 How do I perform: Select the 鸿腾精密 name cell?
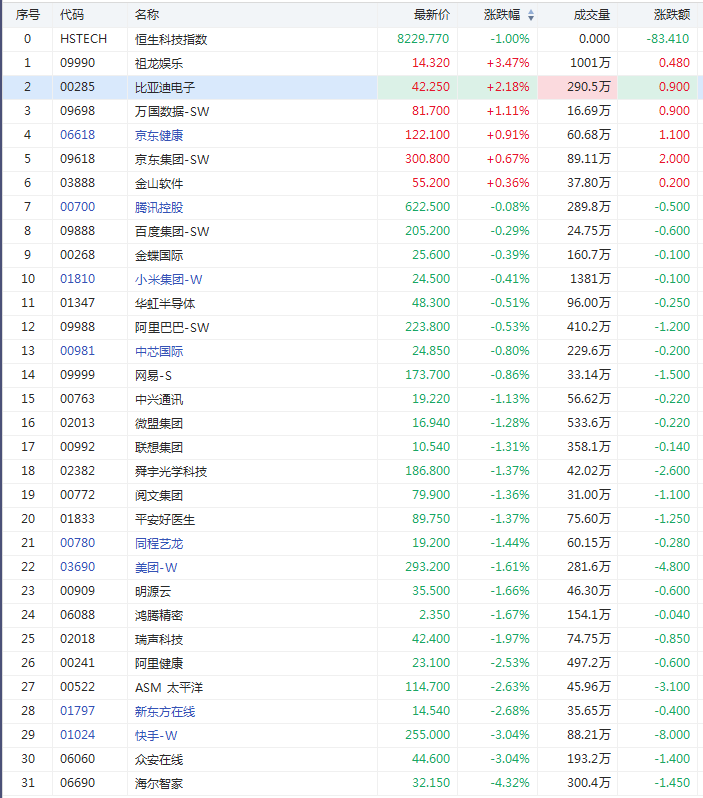[x=159, y=615]
